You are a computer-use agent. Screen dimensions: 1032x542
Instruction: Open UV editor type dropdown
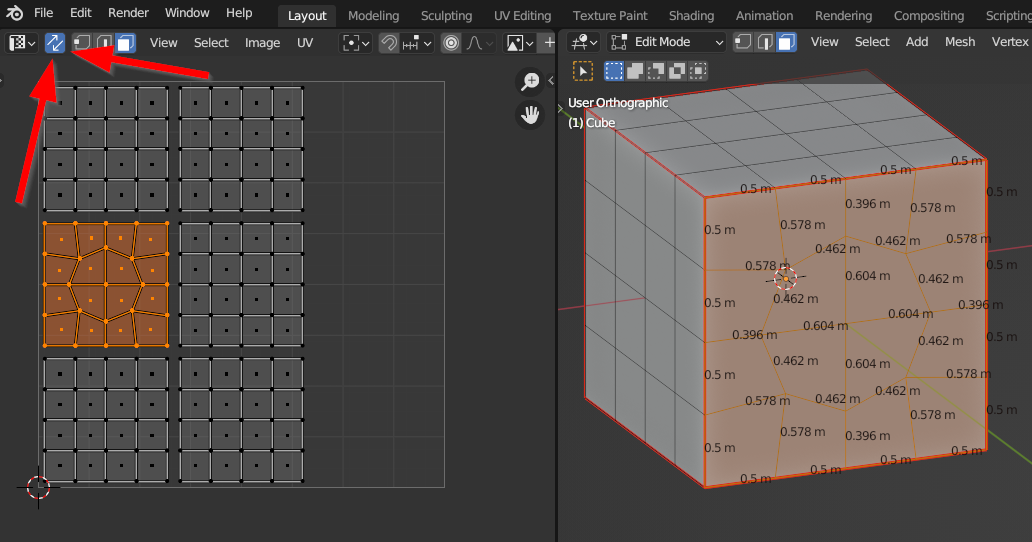22,43
